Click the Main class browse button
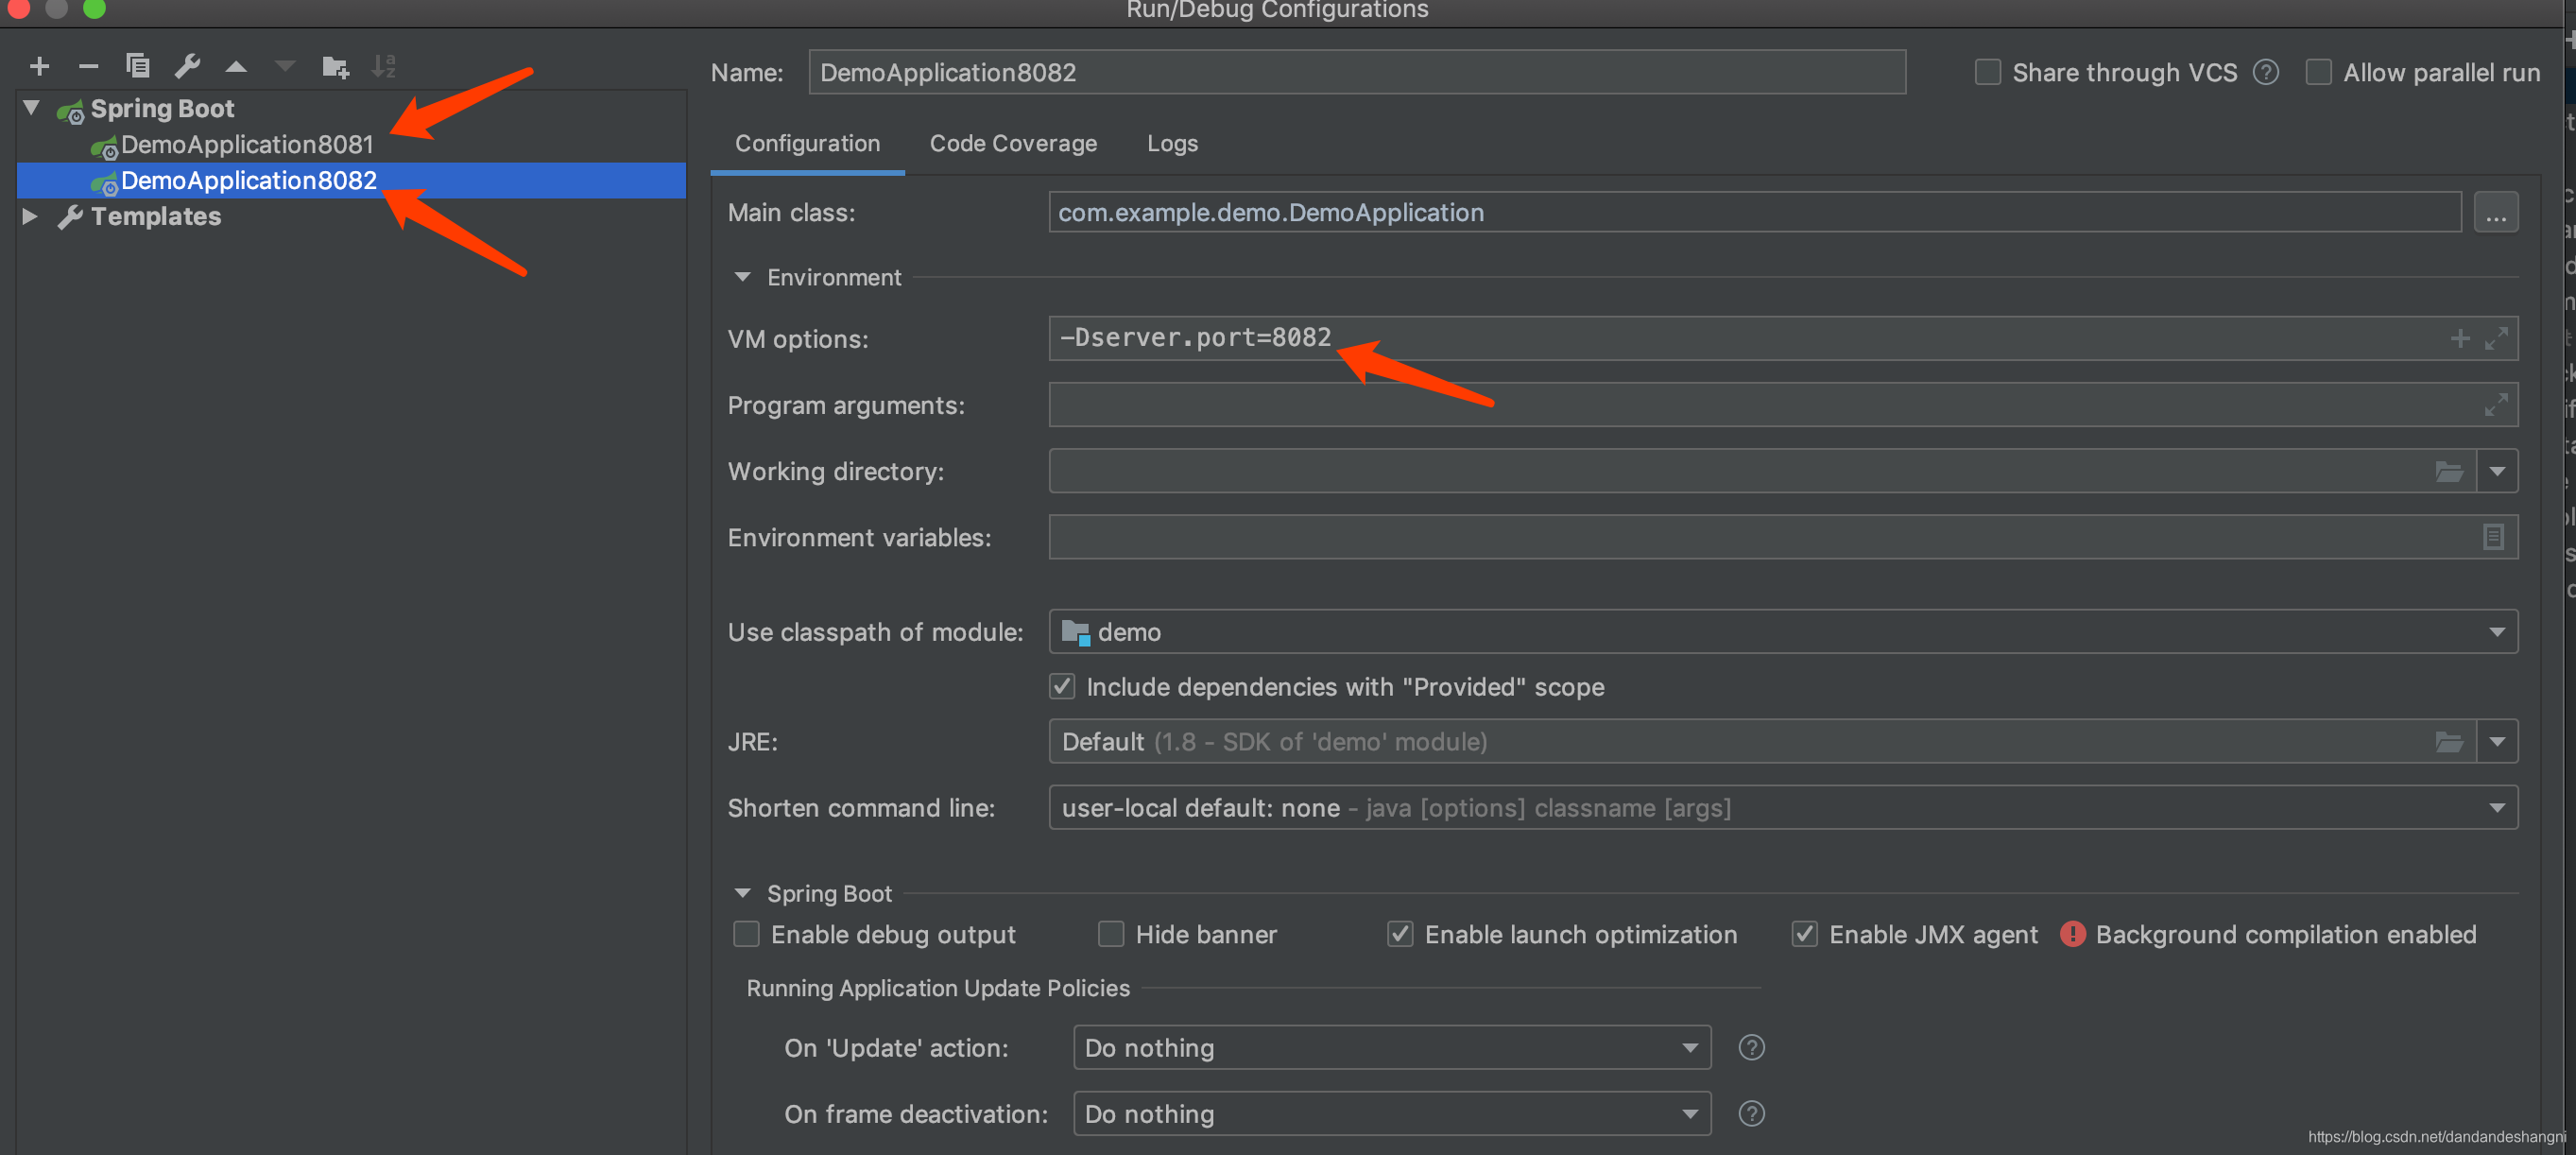This screenshot has height=1155, width=2576. tap(2495, 213)
